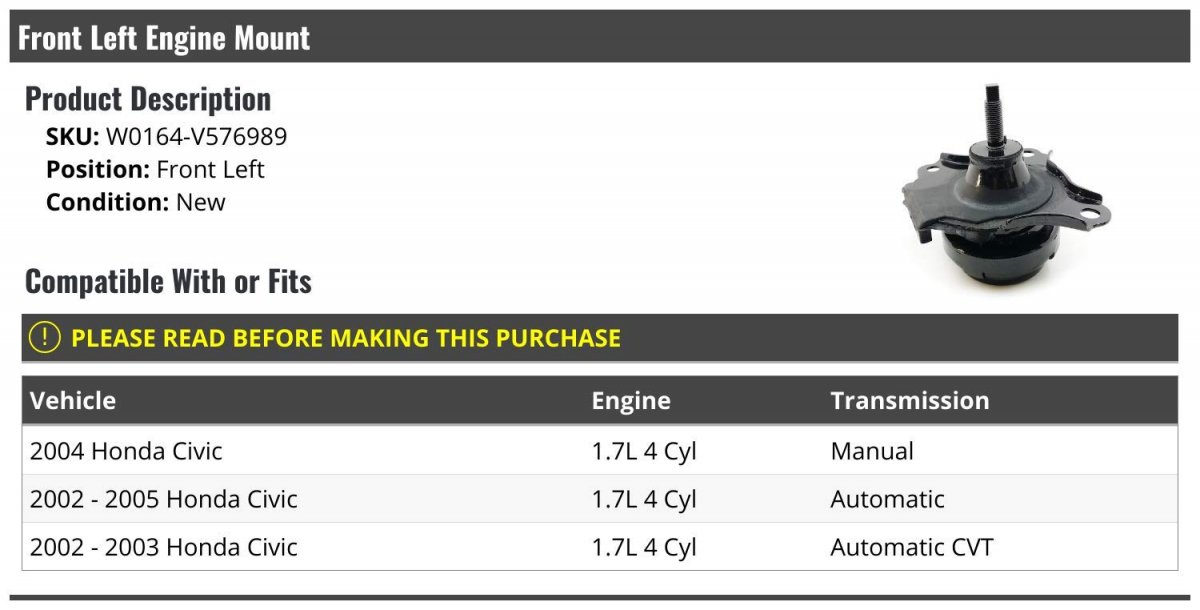Click the SKU number W0164-V576989
The width and height of the screenshot is (1200, 610).
[x=196, y=137]
